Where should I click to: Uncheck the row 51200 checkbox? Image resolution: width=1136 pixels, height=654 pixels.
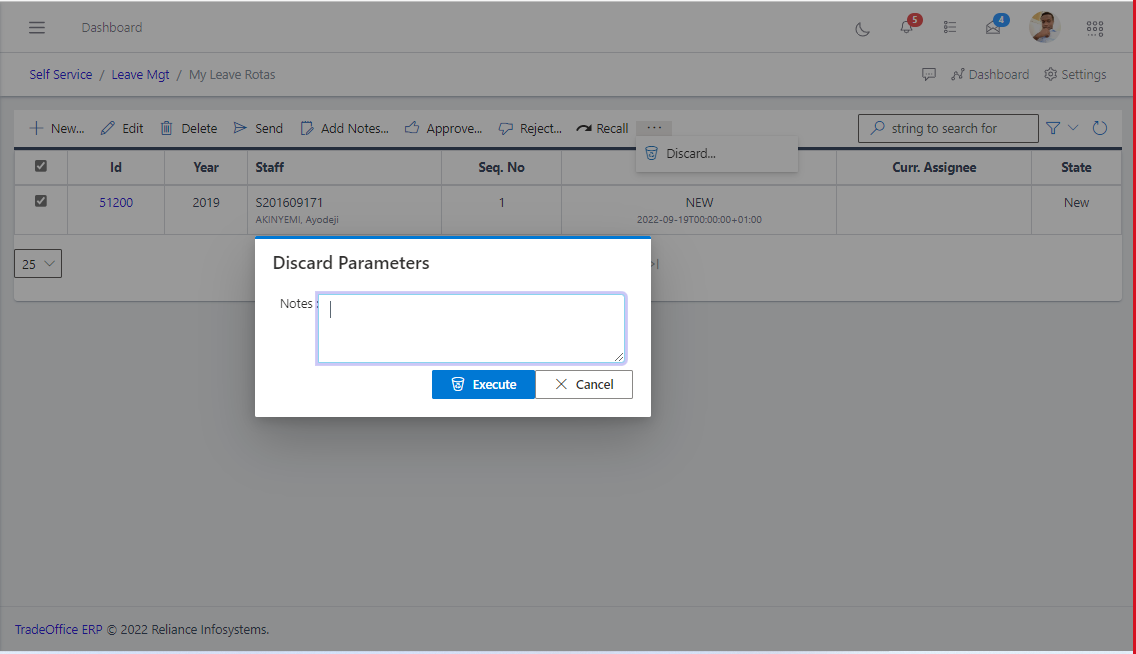click(41, 201)
